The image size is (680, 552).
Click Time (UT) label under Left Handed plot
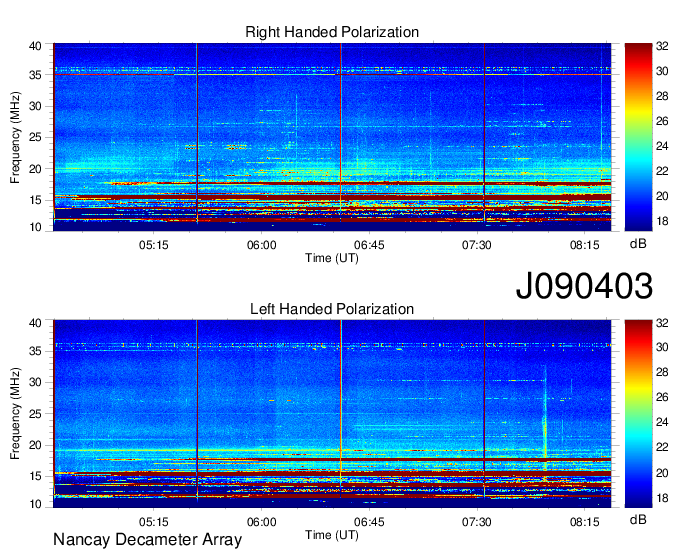point(332,535)
